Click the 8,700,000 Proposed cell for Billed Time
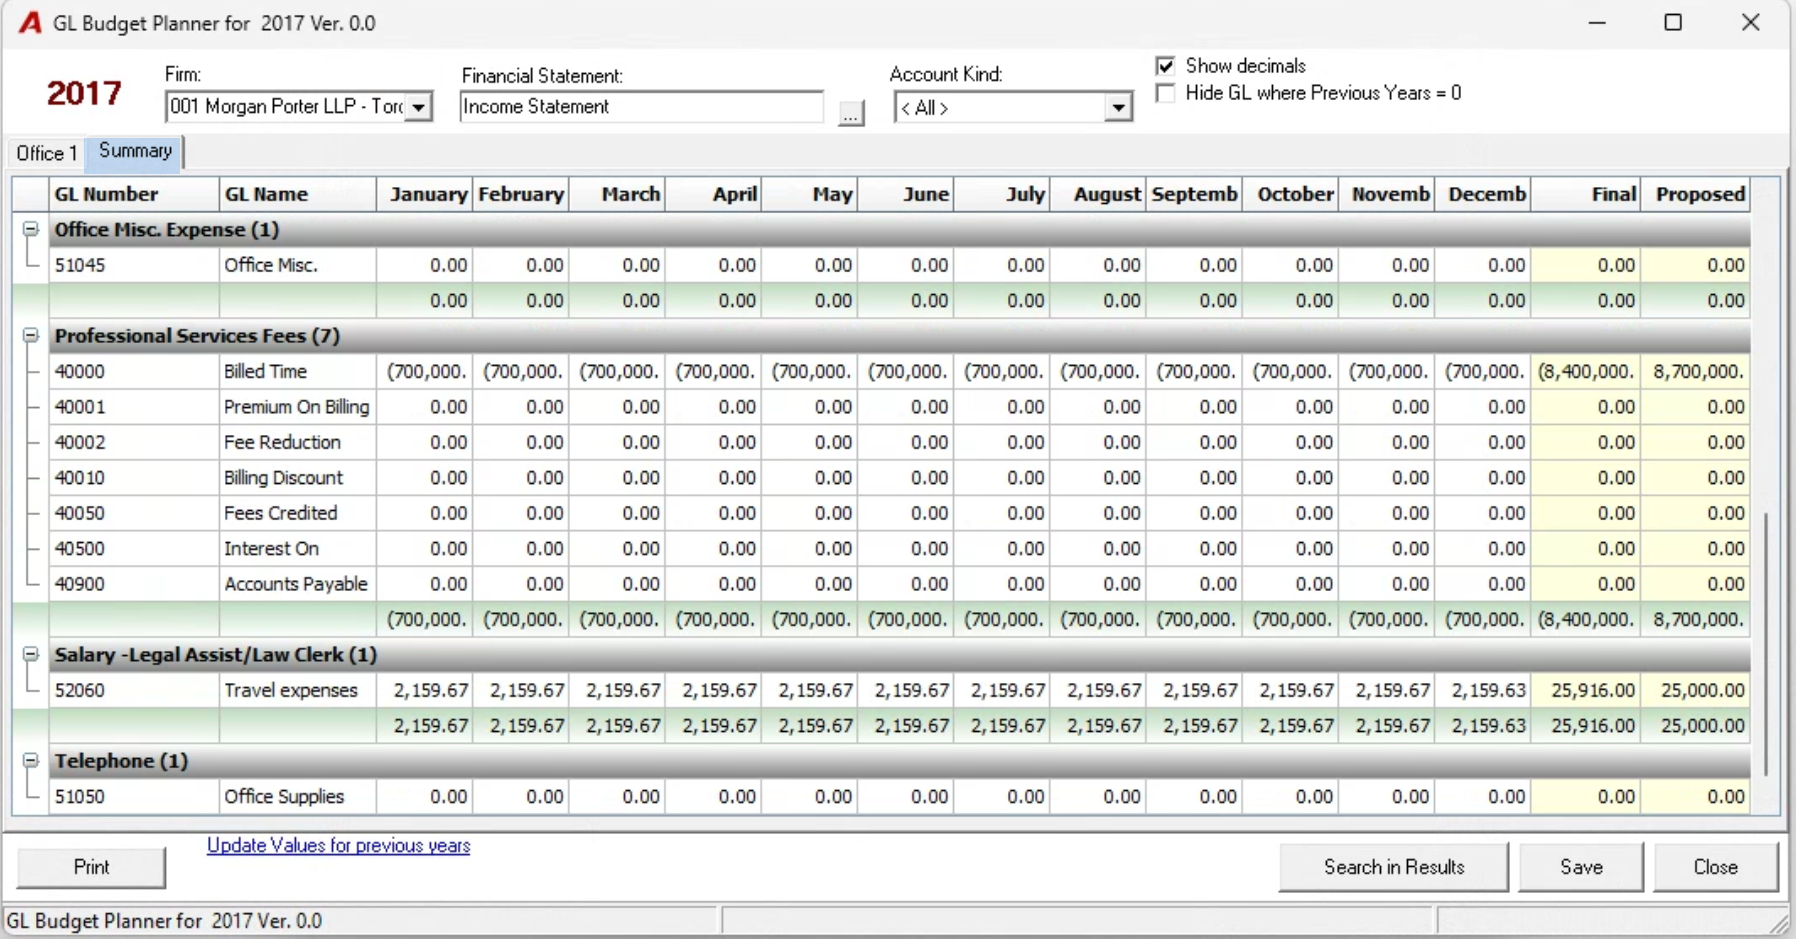1796x939 pixels. (x=1696, y=371)
